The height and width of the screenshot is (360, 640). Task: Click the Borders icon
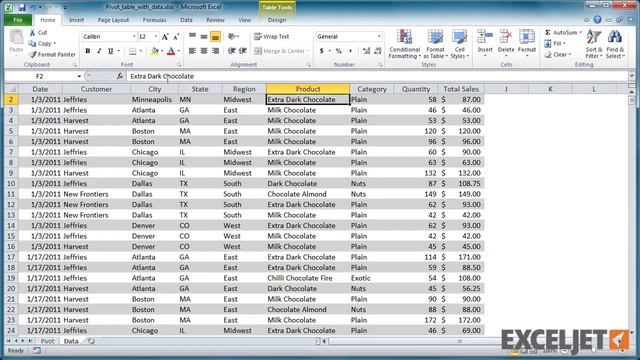click(132, 51)
